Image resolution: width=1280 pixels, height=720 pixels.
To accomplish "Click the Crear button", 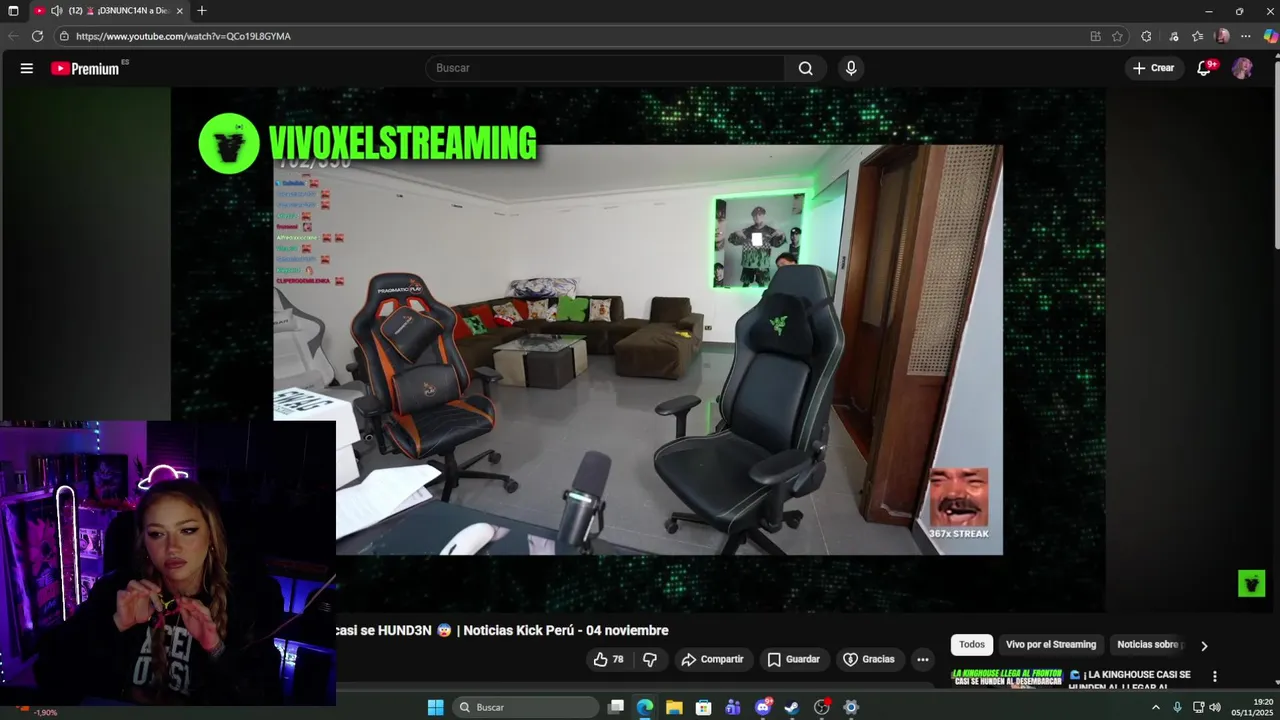I will [x=1154, y=68].
